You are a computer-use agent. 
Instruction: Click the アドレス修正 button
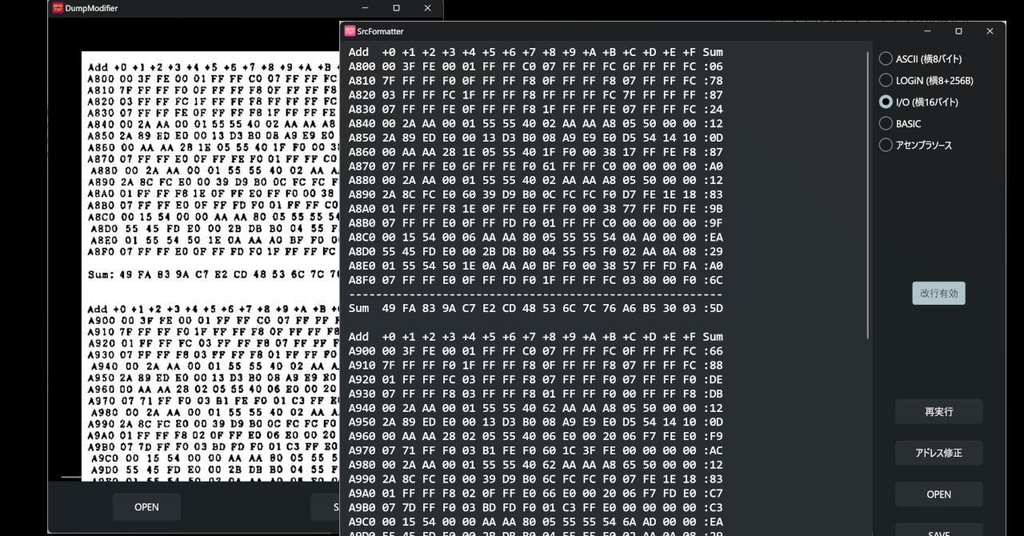(938, 453)
